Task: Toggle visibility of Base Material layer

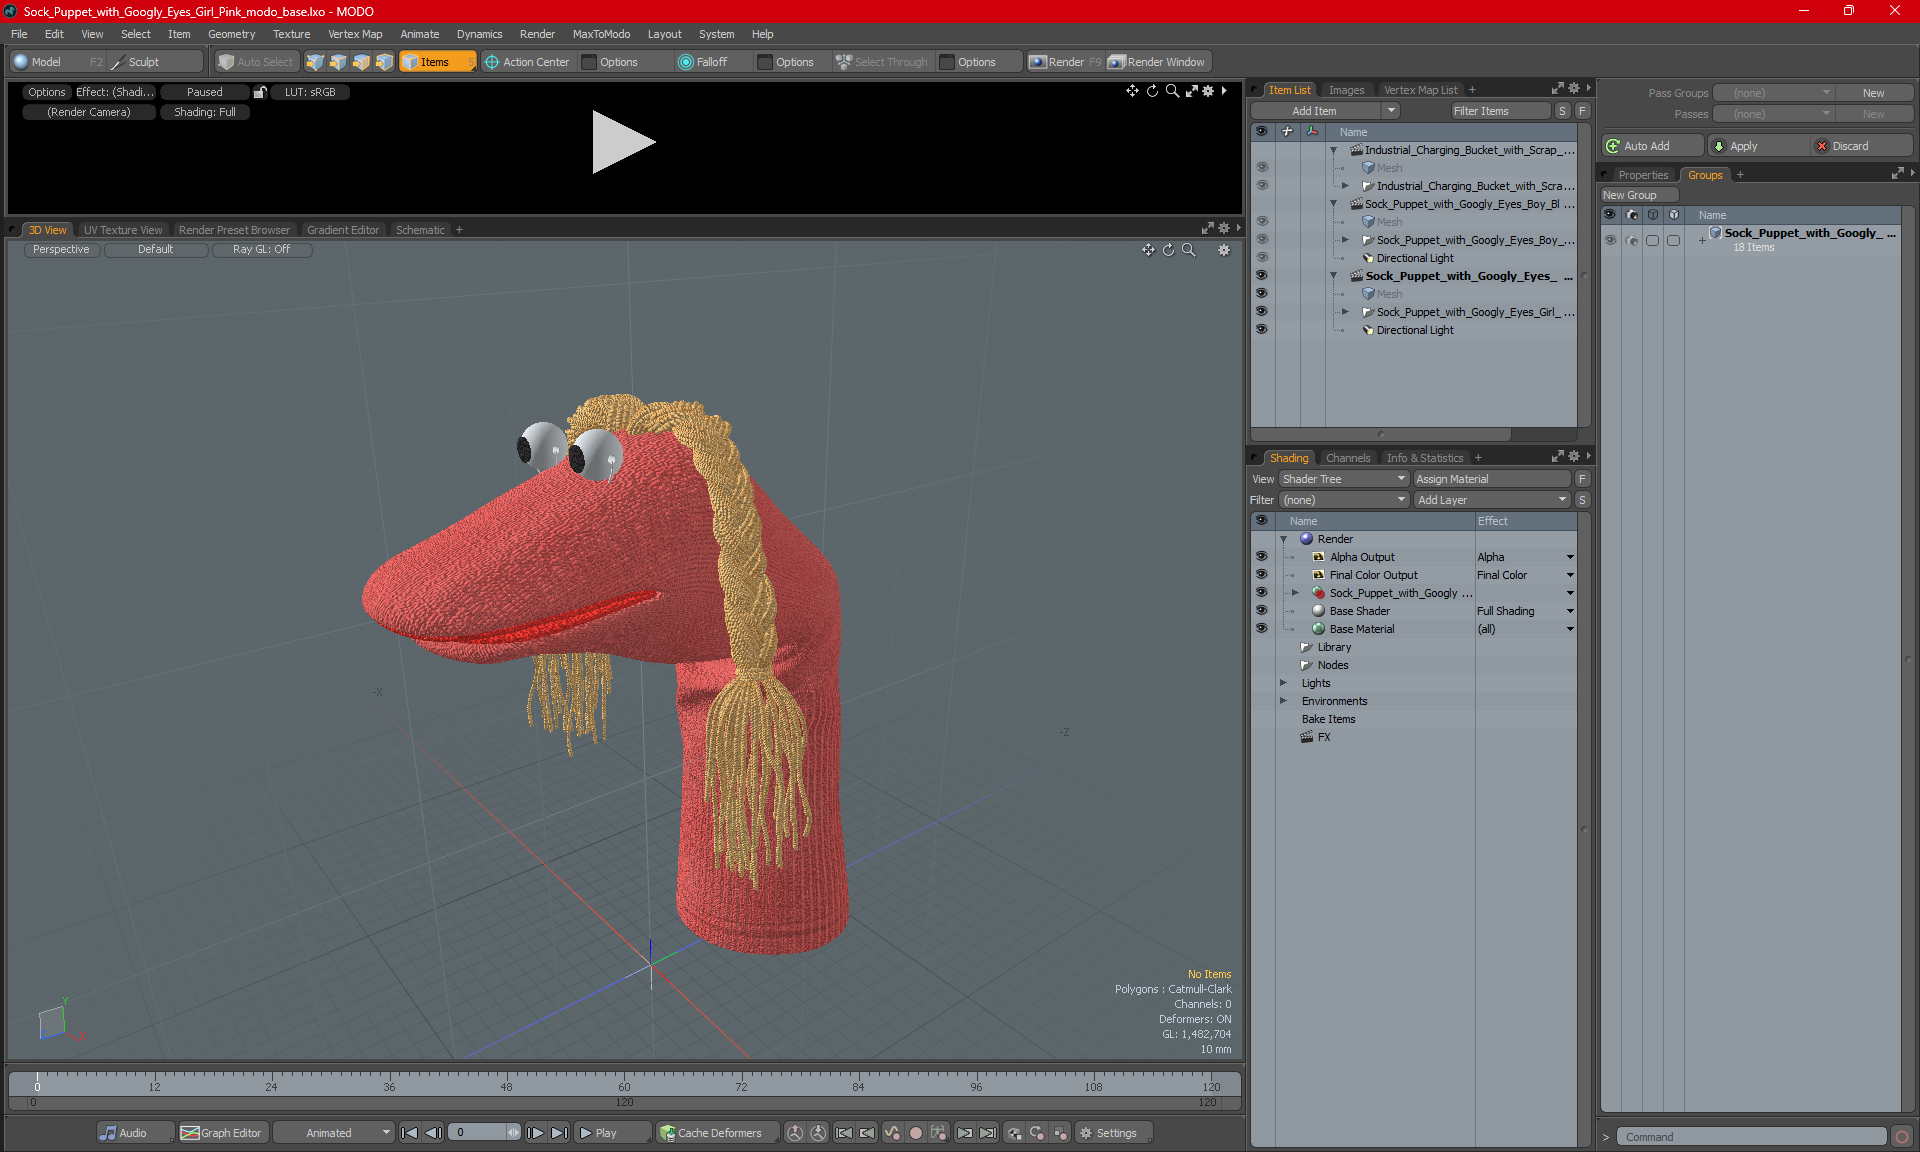Action: pos(1261,628)
